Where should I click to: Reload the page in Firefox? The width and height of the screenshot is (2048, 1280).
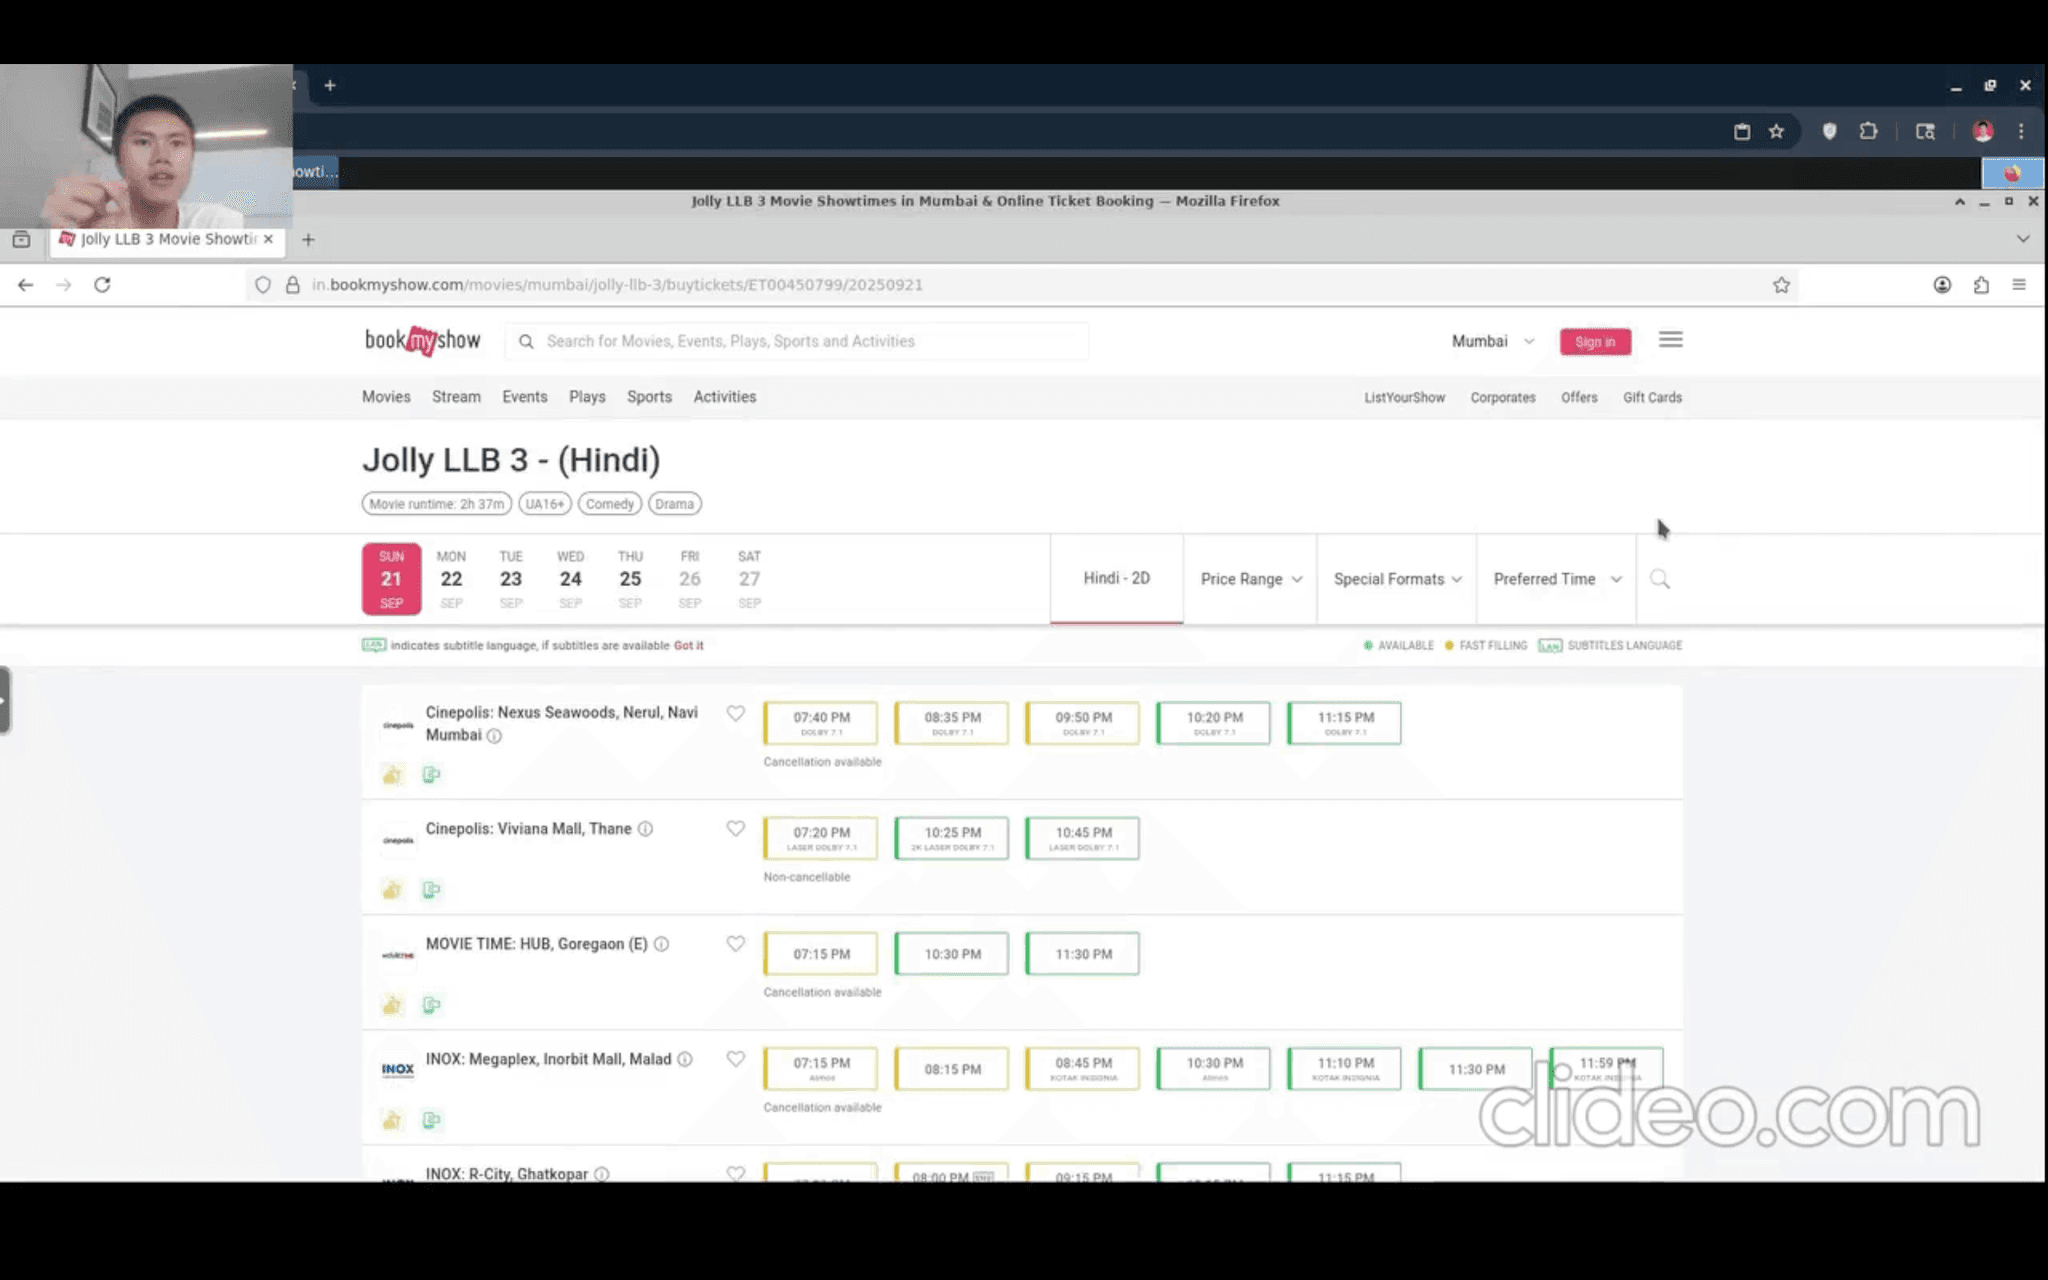click(x=102, y=285)
